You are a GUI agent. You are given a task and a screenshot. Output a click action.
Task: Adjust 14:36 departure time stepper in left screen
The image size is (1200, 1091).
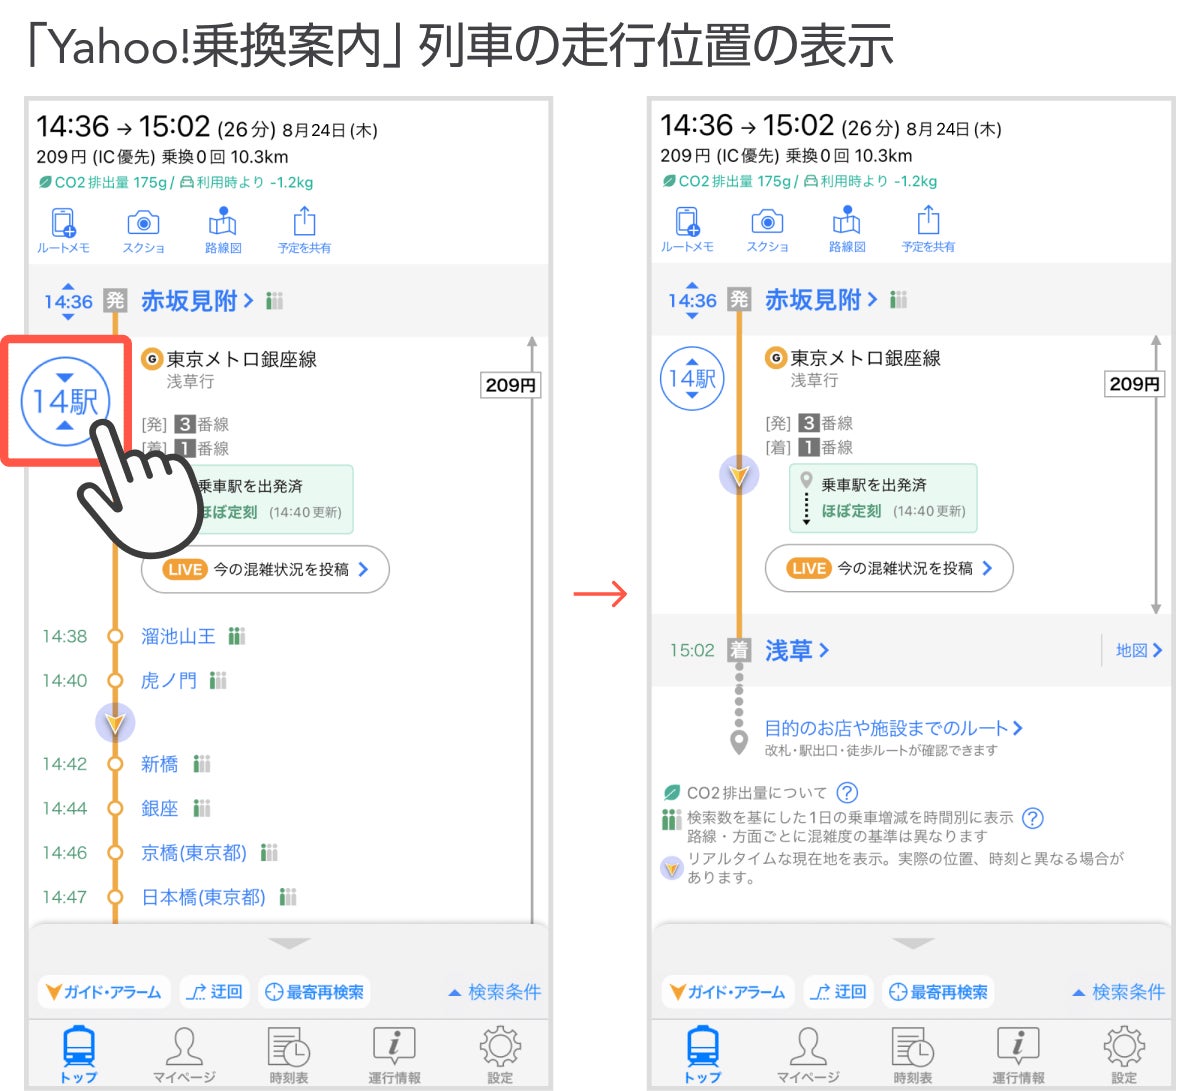pyautogui.click(x=68, y=301)
